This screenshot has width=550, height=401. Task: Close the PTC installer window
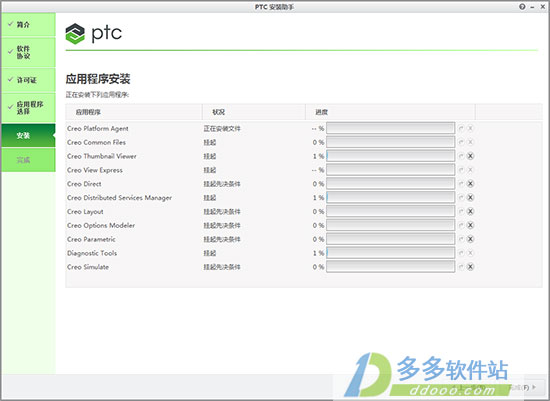pos(542,7)
